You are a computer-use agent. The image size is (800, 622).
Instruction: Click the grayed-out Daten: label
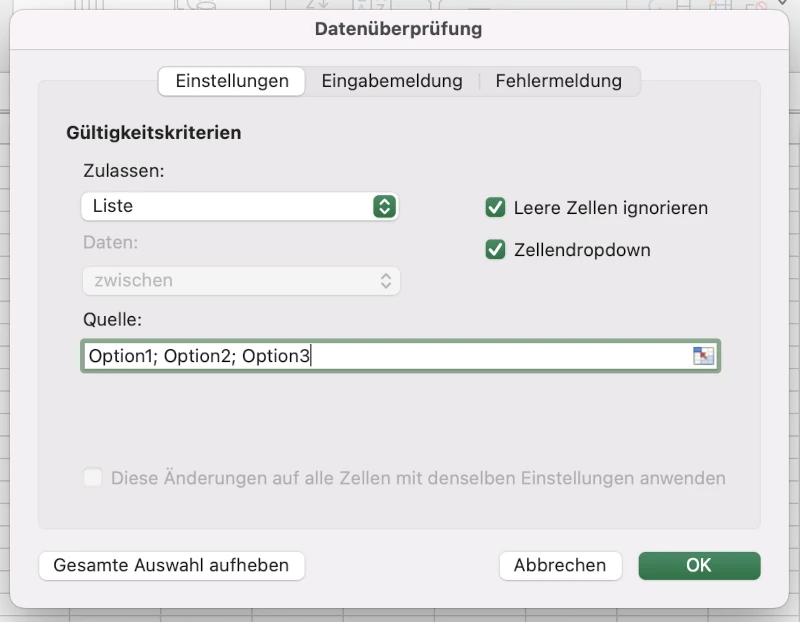(x=110, y=242)
